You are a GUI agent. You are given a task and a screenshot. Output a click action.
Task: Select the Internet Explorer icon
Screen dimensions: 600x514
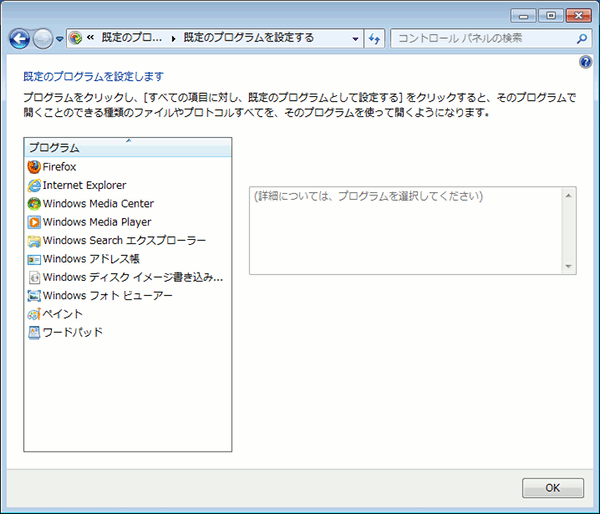(x=34, y=185)
